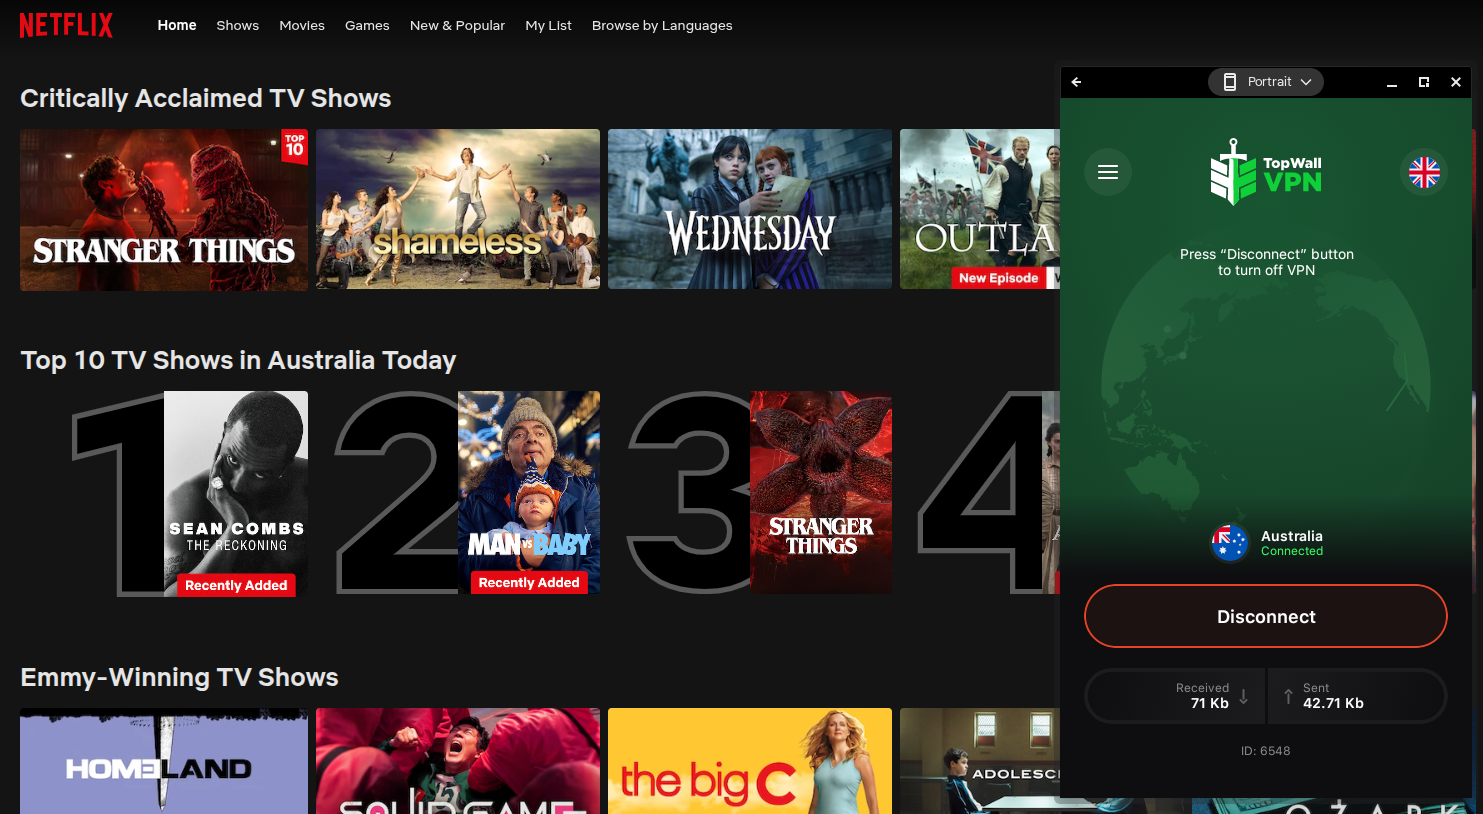Minimize the VPN window
The height and width of the screenshot is (814, 1483).
(1391, 82)
